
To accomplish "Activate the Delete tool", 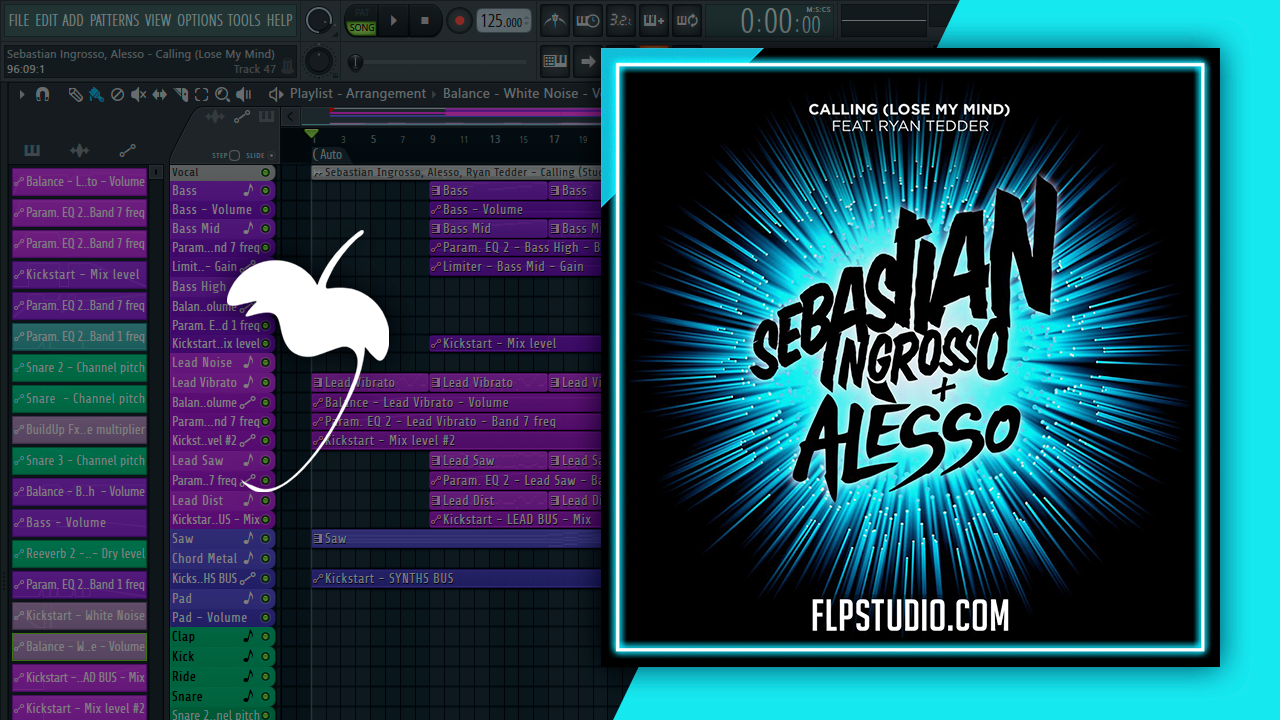I will click(x=118, y=93).
